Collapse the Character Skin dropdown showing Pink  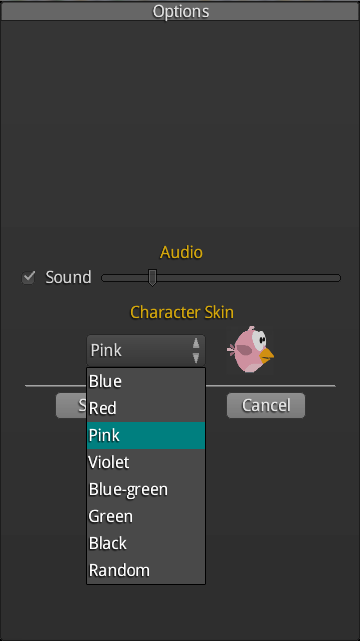click(146, 350)
